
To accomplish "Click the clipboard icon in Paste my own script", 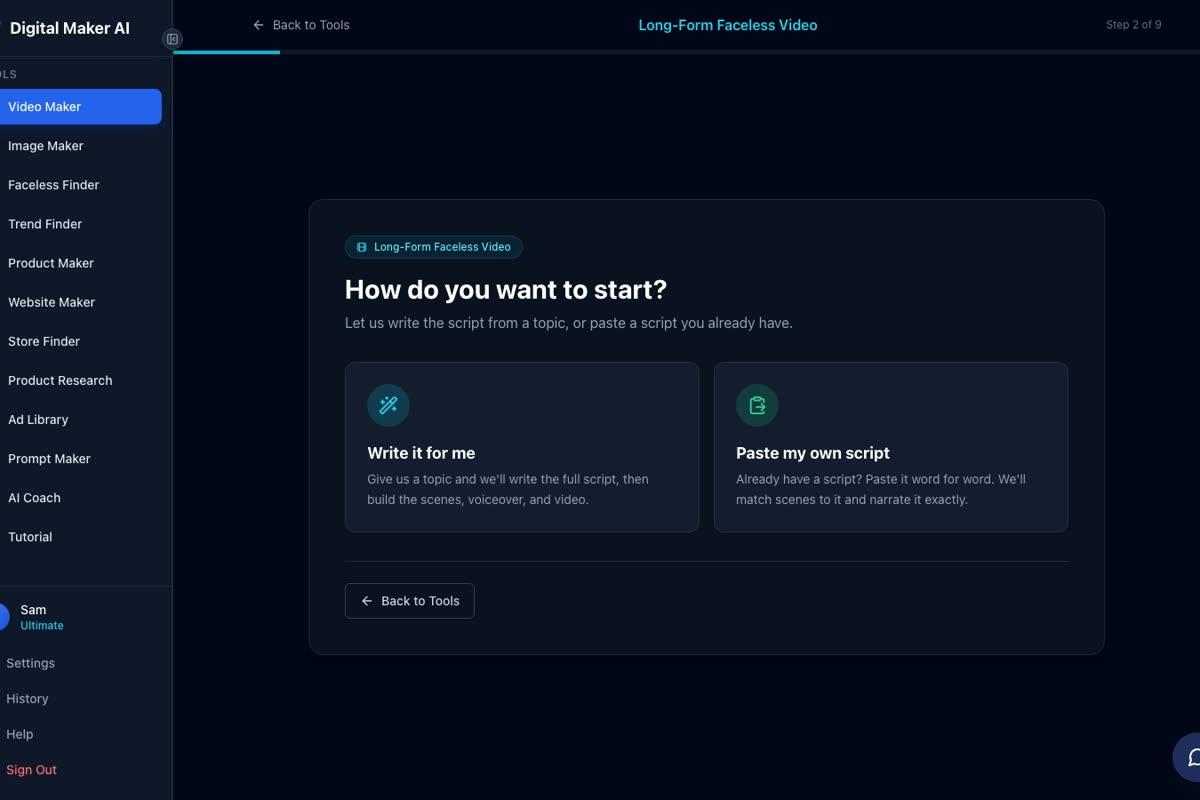I will tap(757, 405).
